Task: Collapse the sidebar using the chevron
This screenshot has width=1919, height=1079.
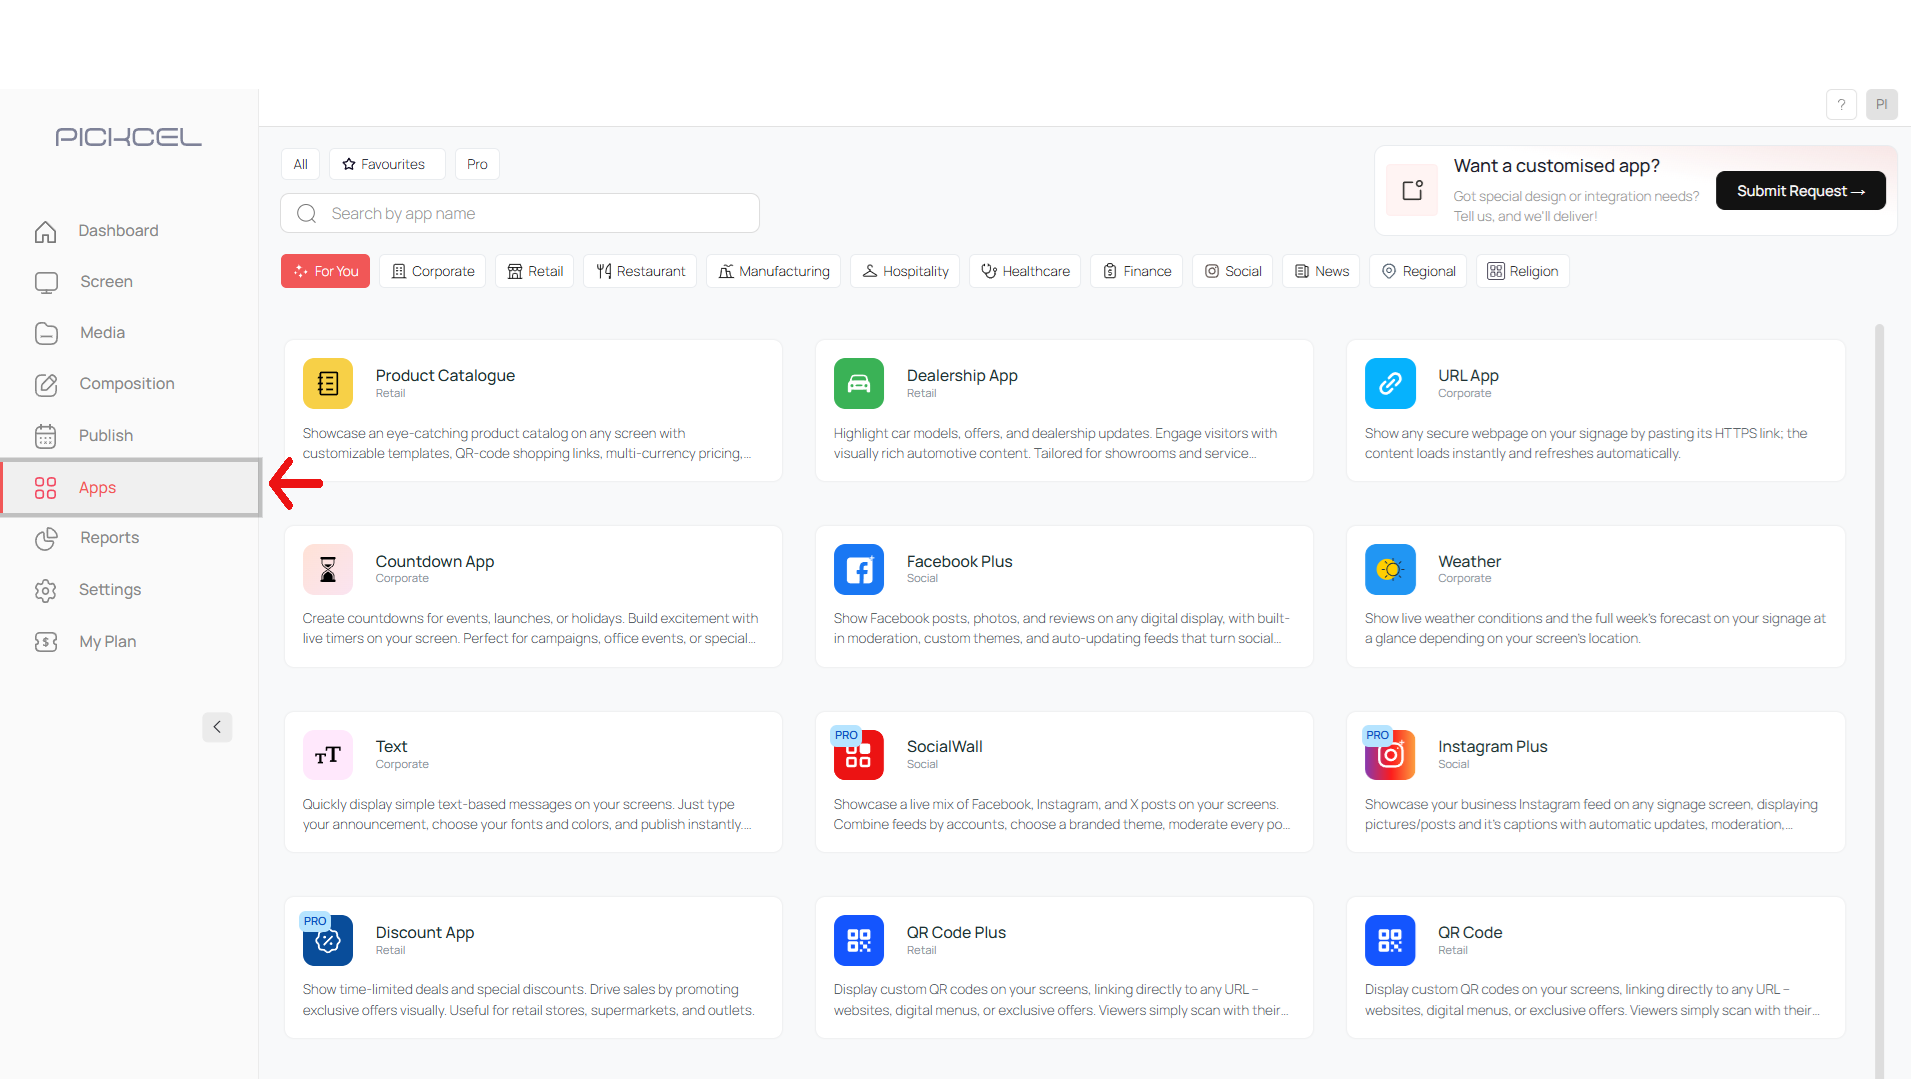Action: coord(217,727)
